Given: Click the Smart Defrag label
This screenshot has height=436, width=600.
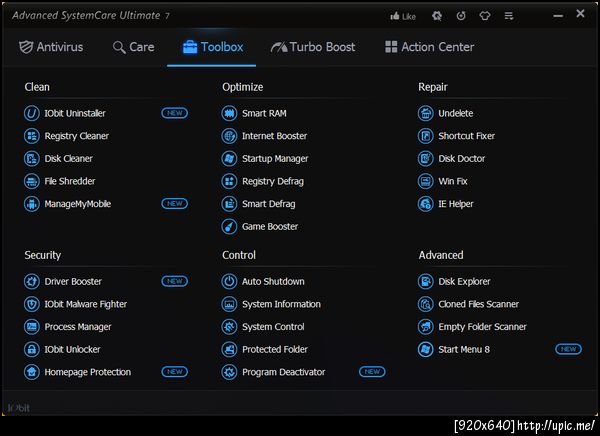Looking at the screenshot, I should (x=269, y=204).
